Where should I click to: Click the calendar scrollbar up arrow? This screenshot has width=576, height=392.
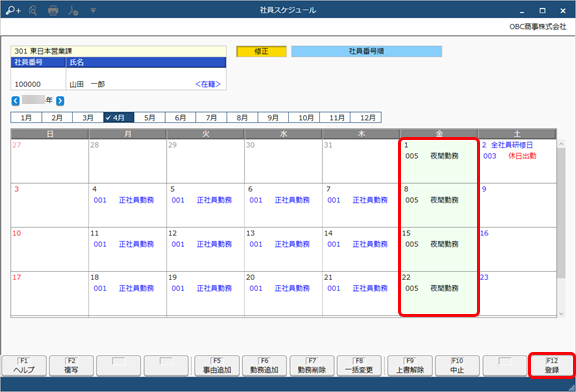tap(561, 144)
